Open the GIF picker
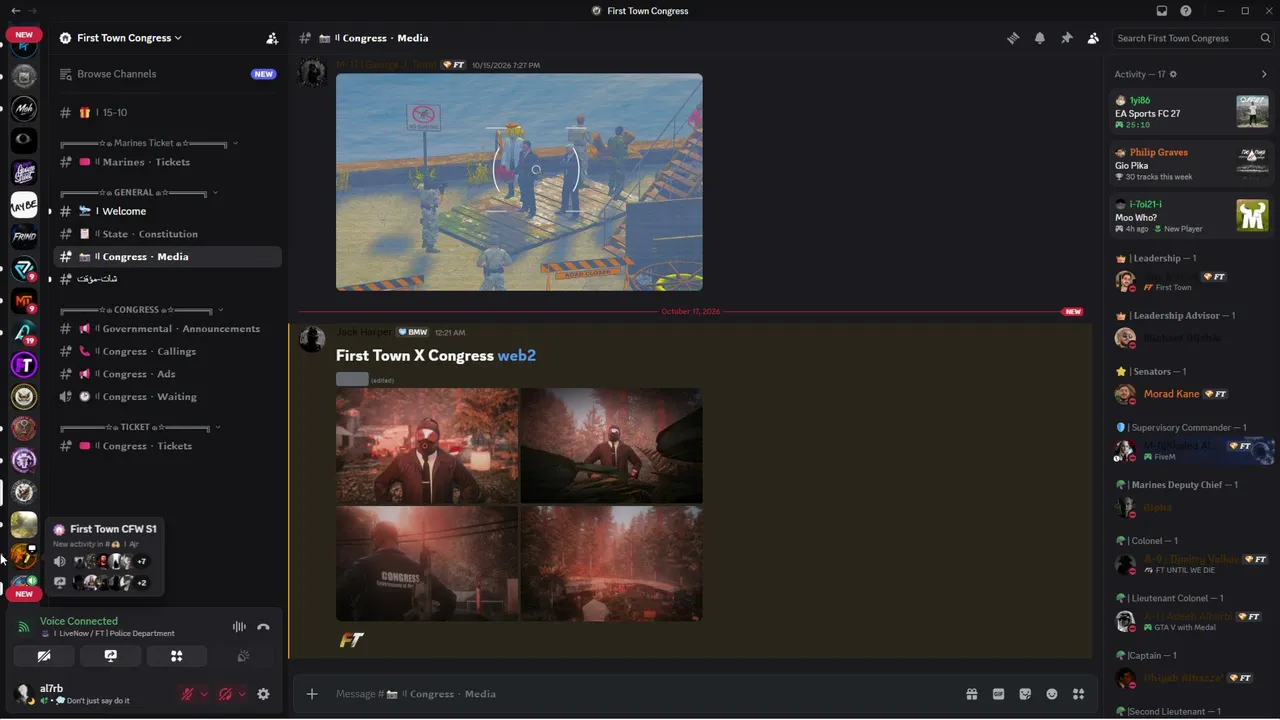Viewport: 1280px width, 720px height. [998, 694]
